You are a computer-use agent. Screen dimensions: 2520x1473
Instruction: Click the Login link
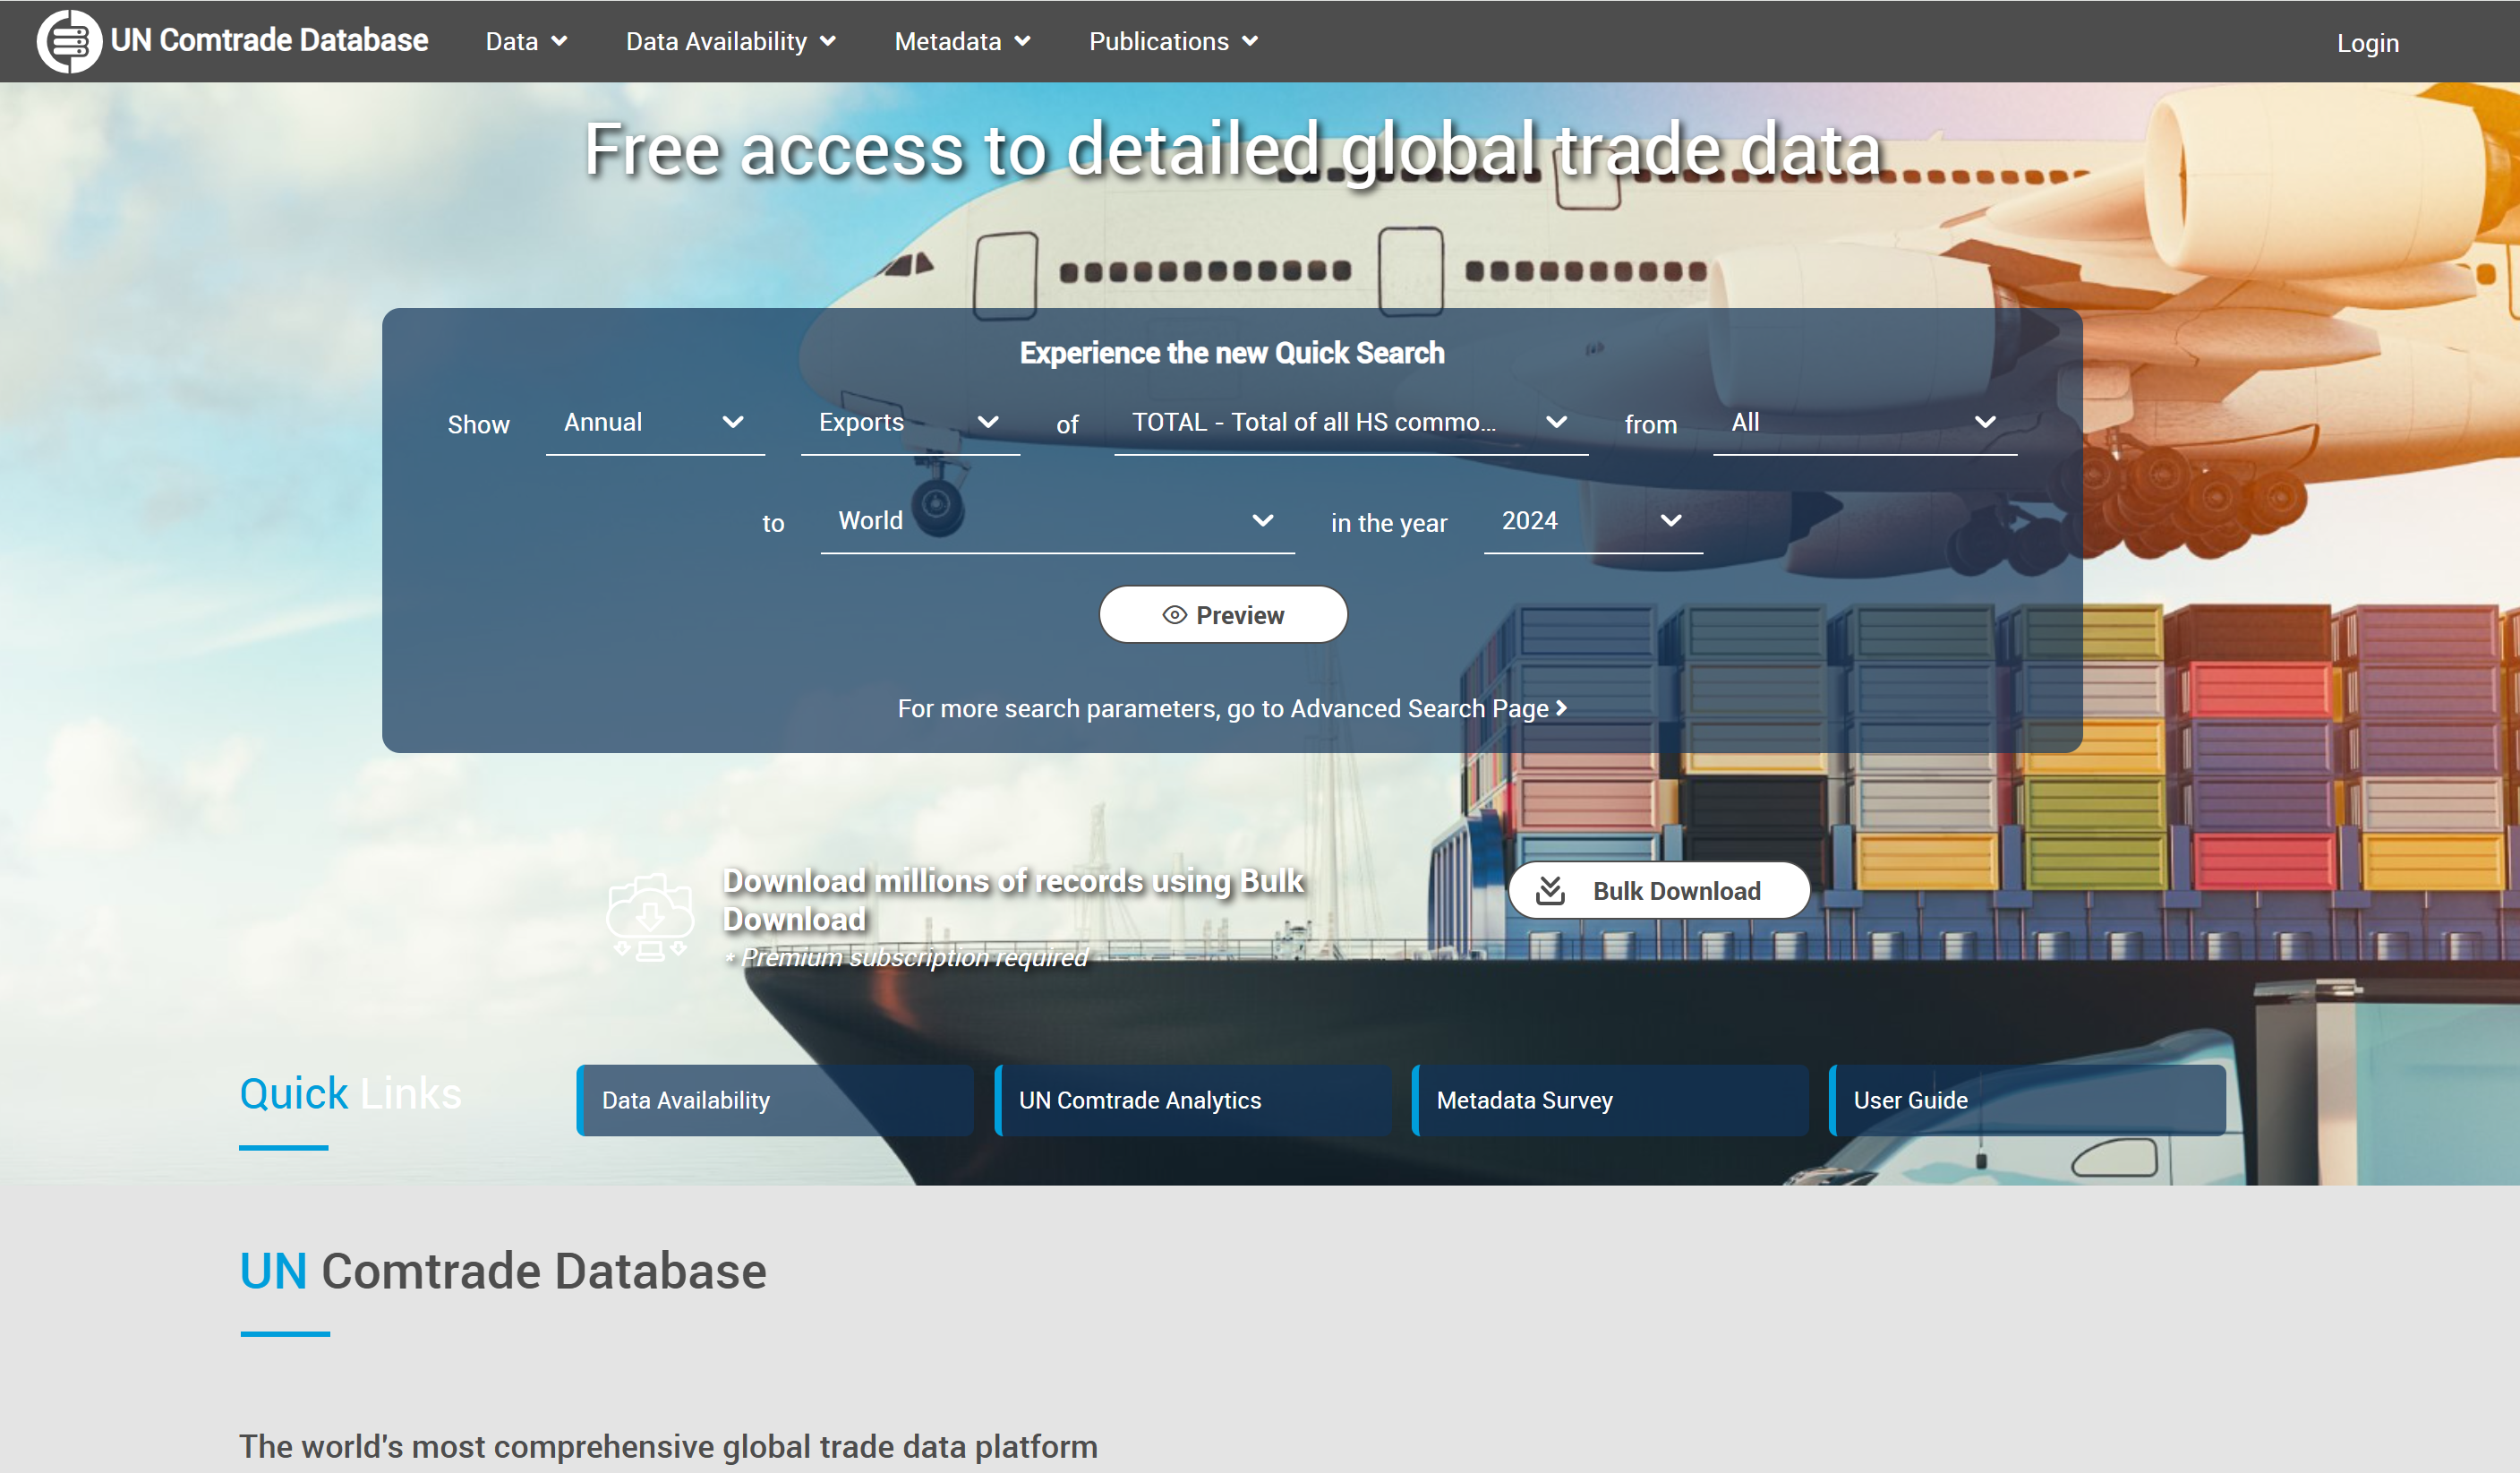point(2367,43)
